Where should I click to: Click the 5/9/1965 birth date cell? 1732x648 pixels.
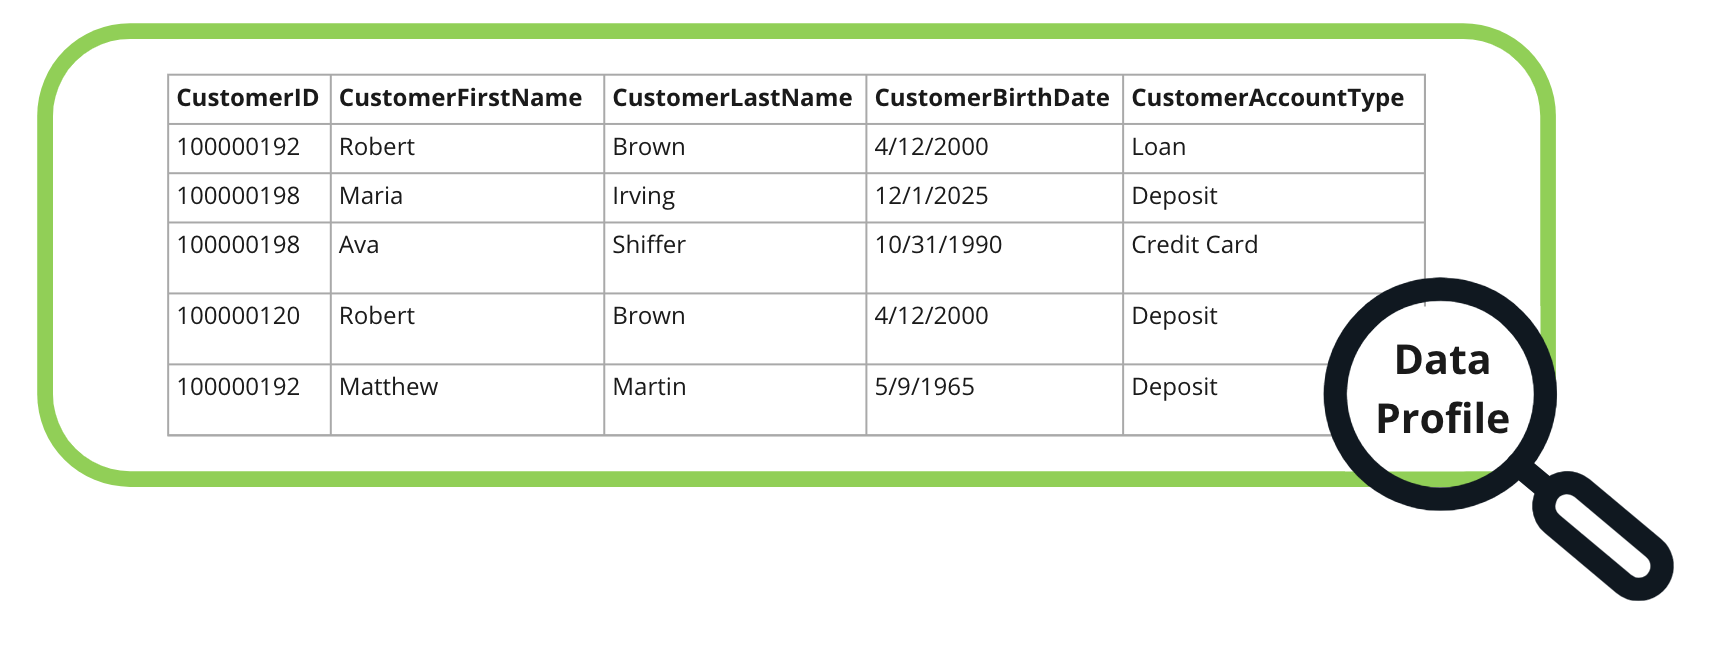(994, 399)
